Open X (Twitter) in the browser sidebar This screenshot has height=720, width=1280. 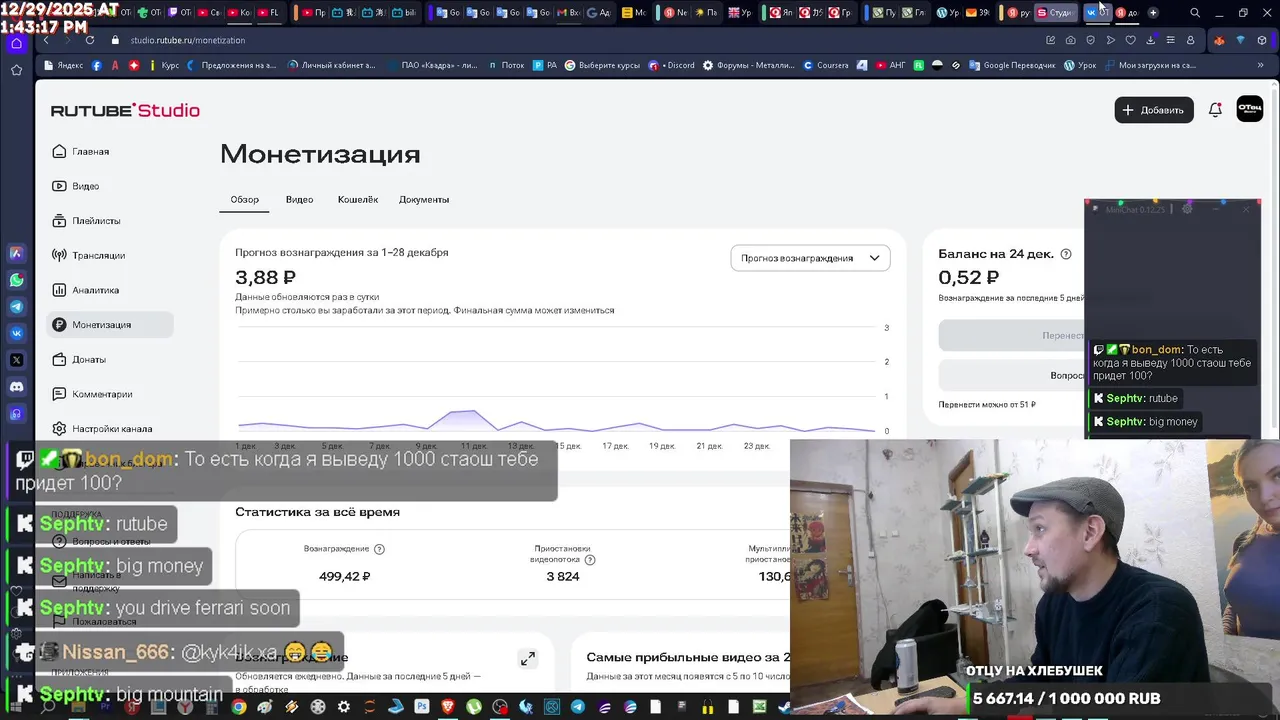(16, 360)
